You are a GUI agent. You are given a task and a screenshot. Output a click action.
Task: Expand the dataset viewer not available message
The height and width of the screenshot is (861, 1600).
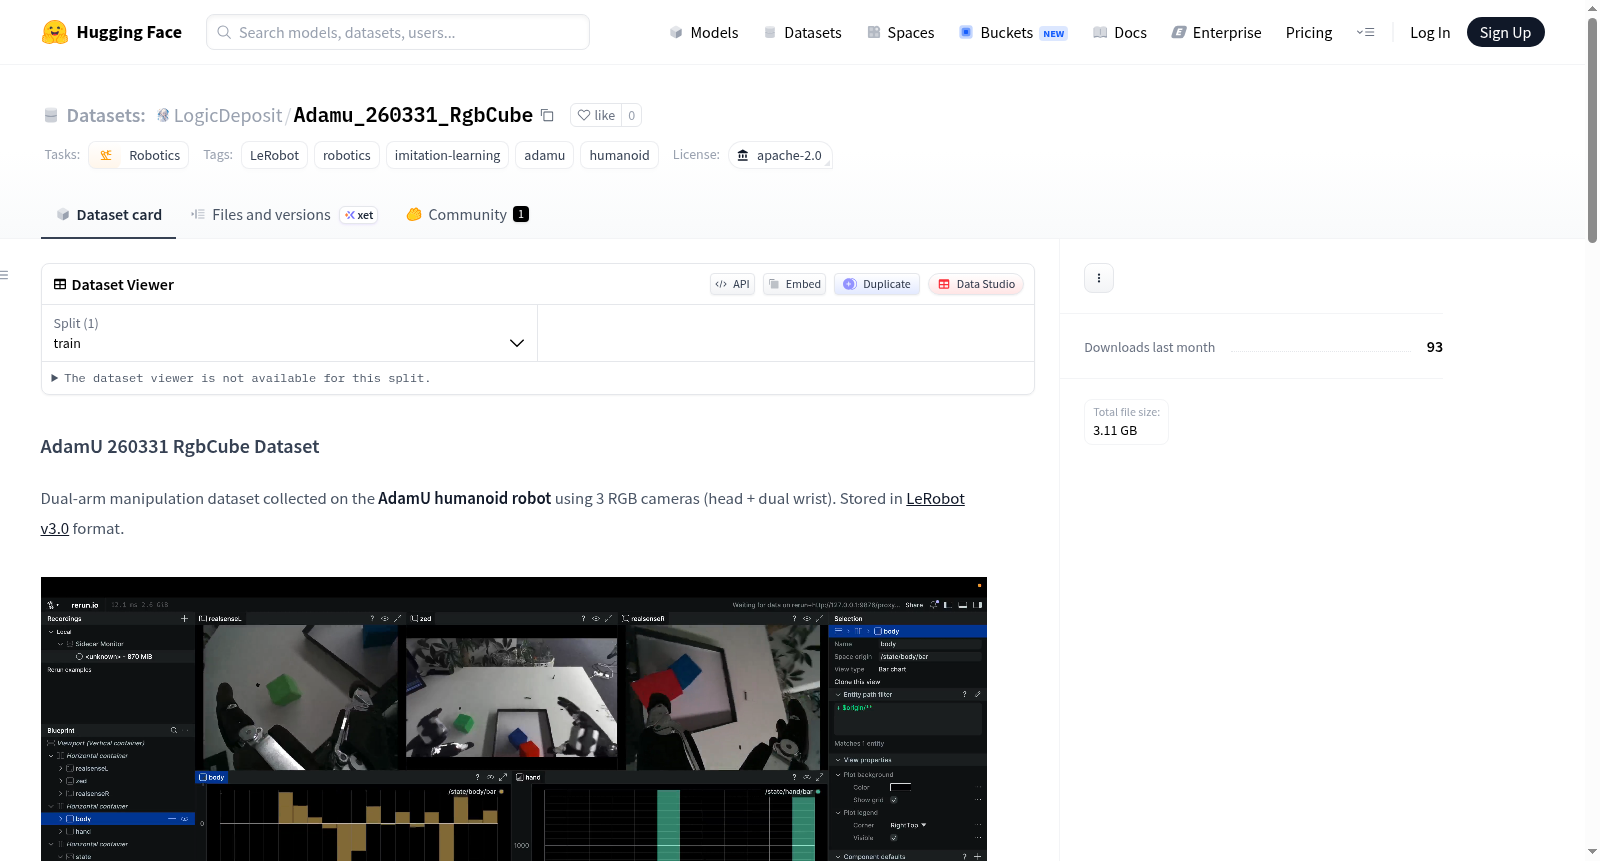pyautogui.click(x=241, y=378)
